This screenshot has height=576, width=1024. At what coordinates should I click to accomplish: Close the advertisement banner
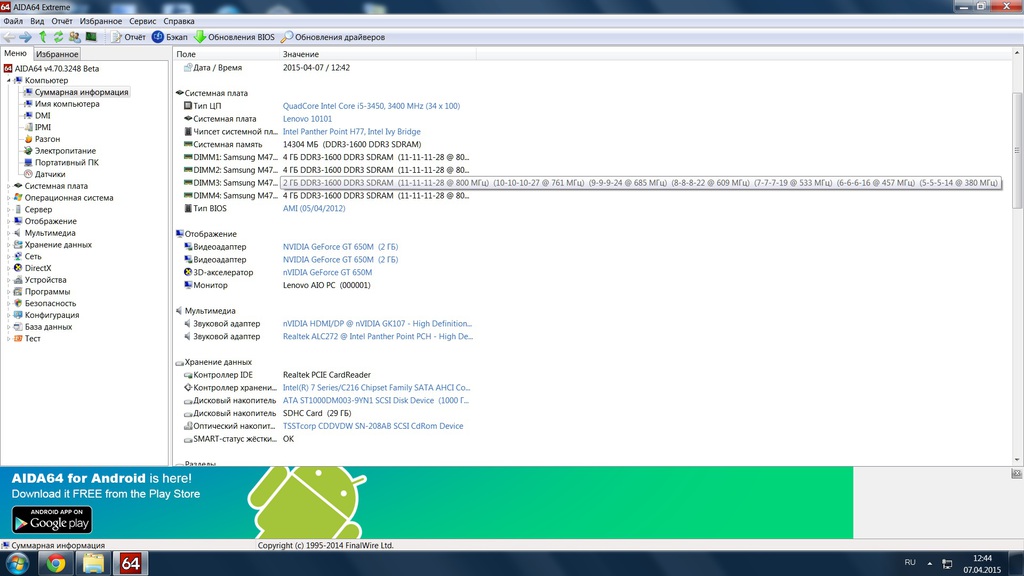pos(1016,473)
